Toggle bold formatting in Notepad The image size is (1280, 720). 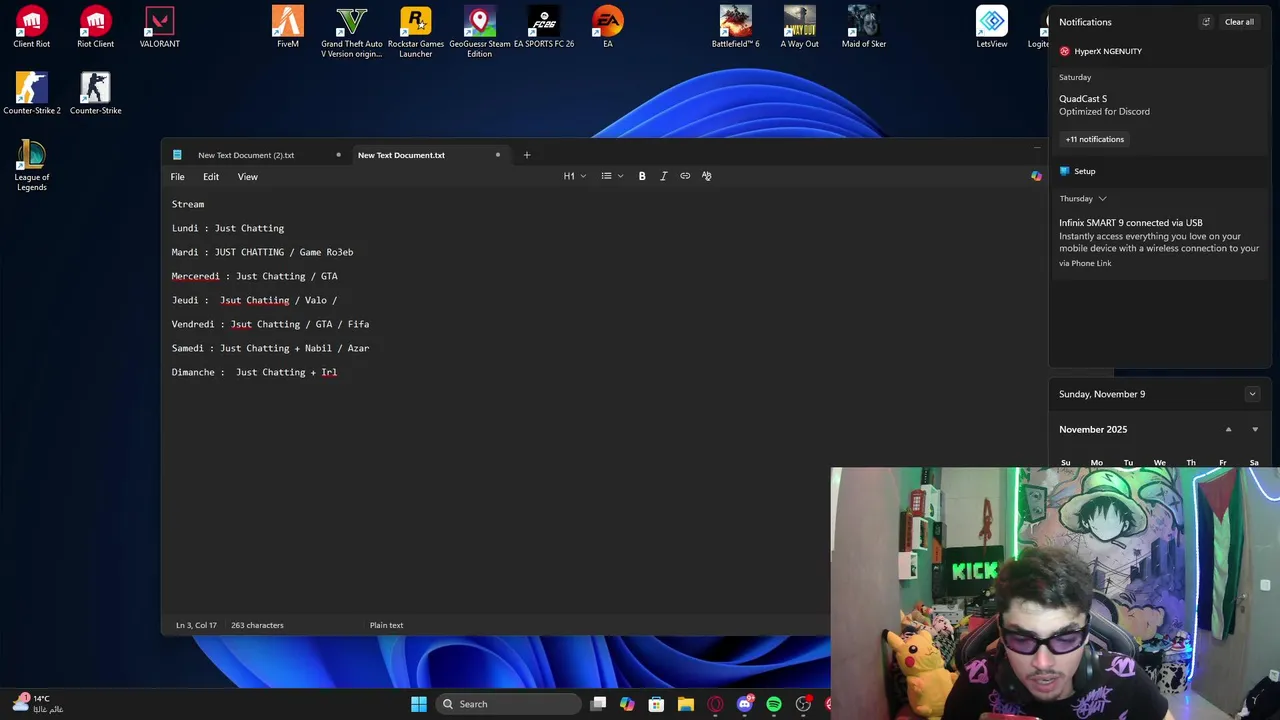tap(642, 176)
